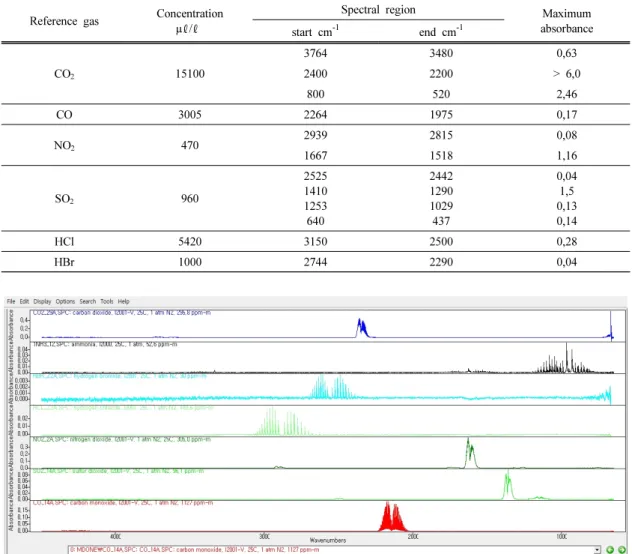Click the last green round arrow icon
The width and height of the screenshot is (632, 554).
(622, 550)
